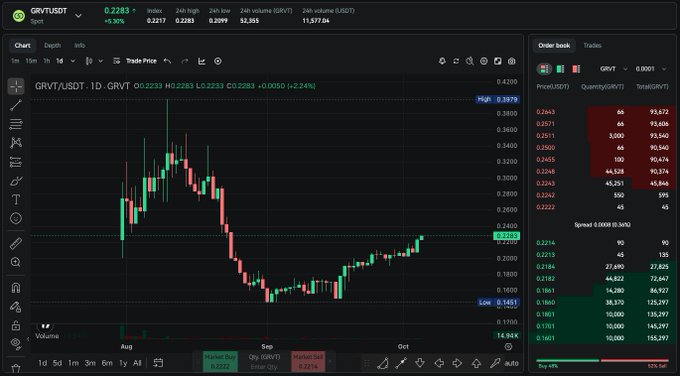The width and height of the screenshot is (680, 376).
Task: Open chart settings circle icon
Action: click(484, 61)
